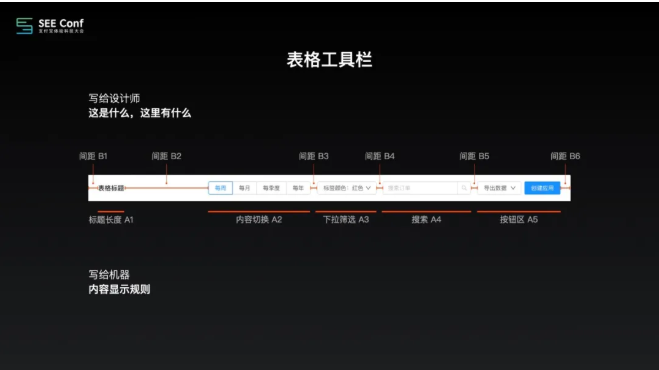Click the 间距 B5 label
This screenshot has width=659, height=370.
474,156
